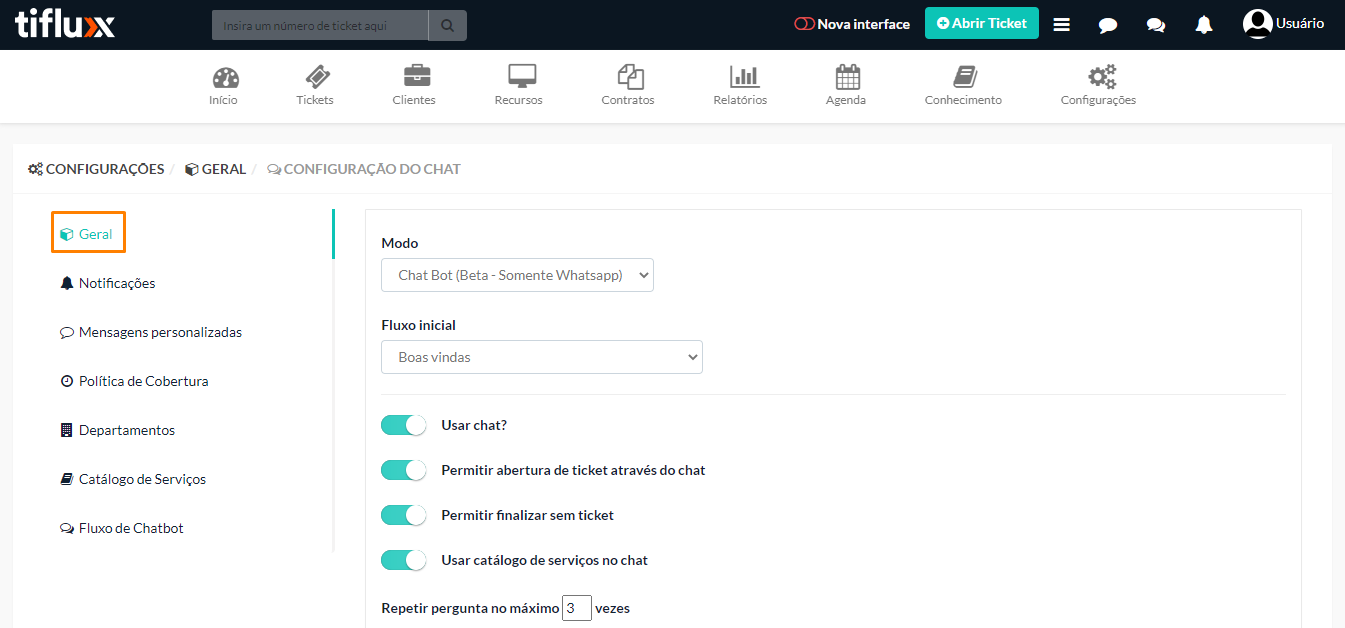Click the Fluxo inicial field label
The image size is (1345, 628).
419,325
